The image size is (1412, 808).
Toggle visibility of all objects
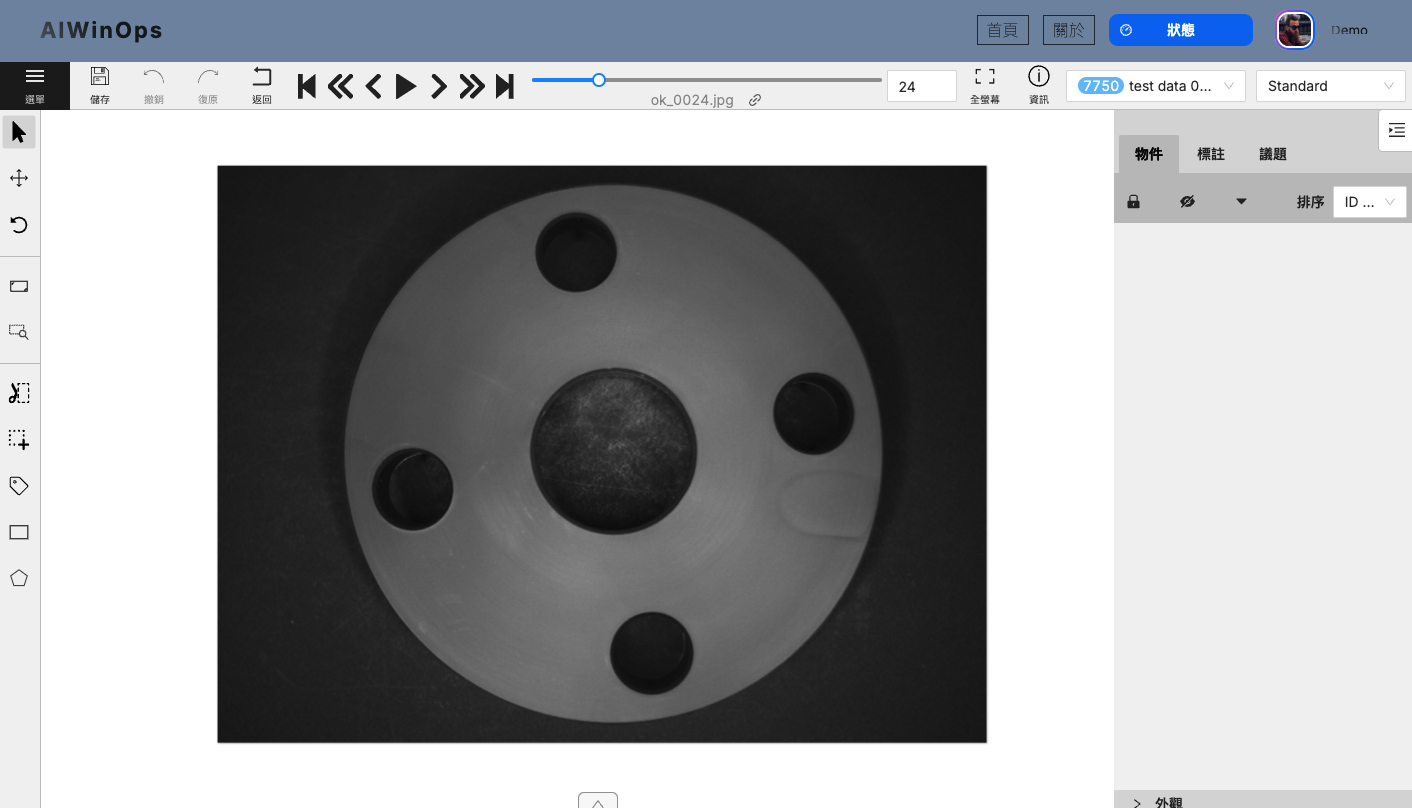(x=1187, y=202)
